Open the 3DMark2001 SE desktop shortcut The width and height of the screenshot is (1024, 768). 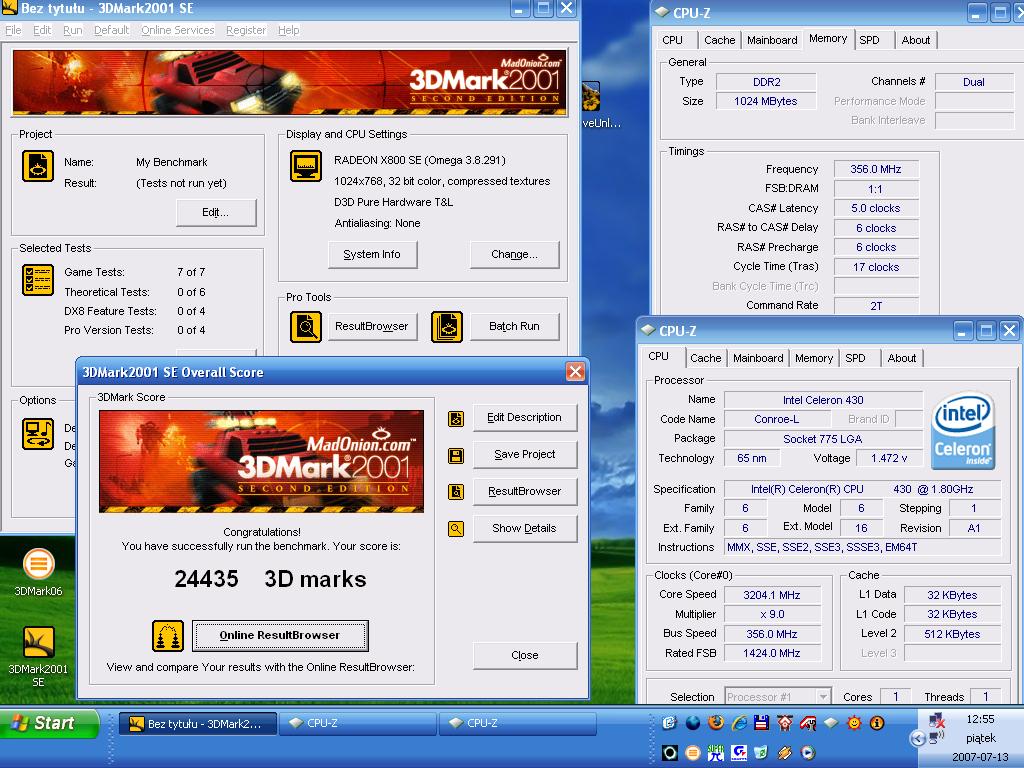pyautogui.click(x=39, y=656)
